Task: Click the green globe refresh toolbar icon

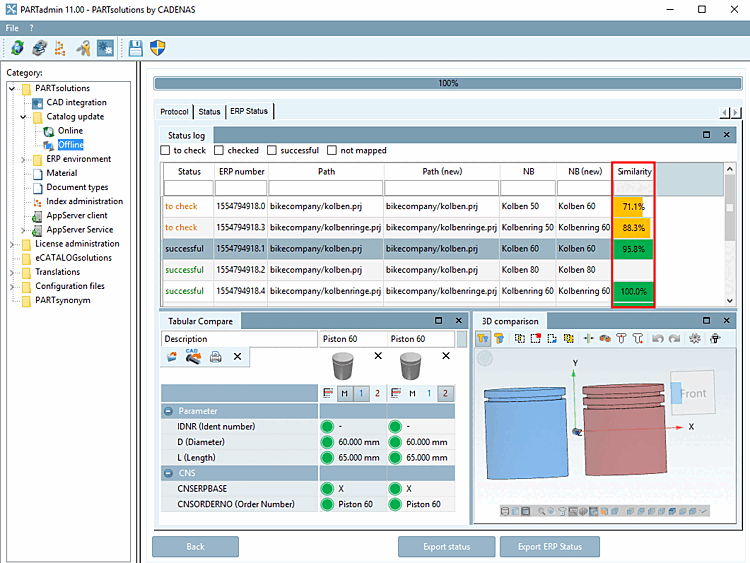Action: click(17, 47)
